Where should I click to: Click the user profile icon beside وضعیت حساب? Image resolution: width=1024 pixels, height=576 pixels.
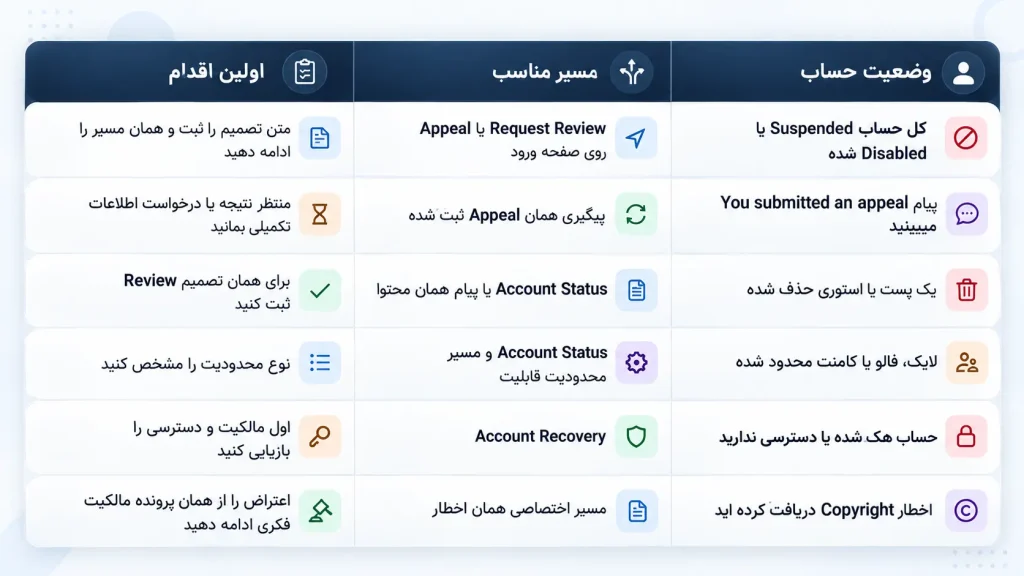[x=963, y=72]
